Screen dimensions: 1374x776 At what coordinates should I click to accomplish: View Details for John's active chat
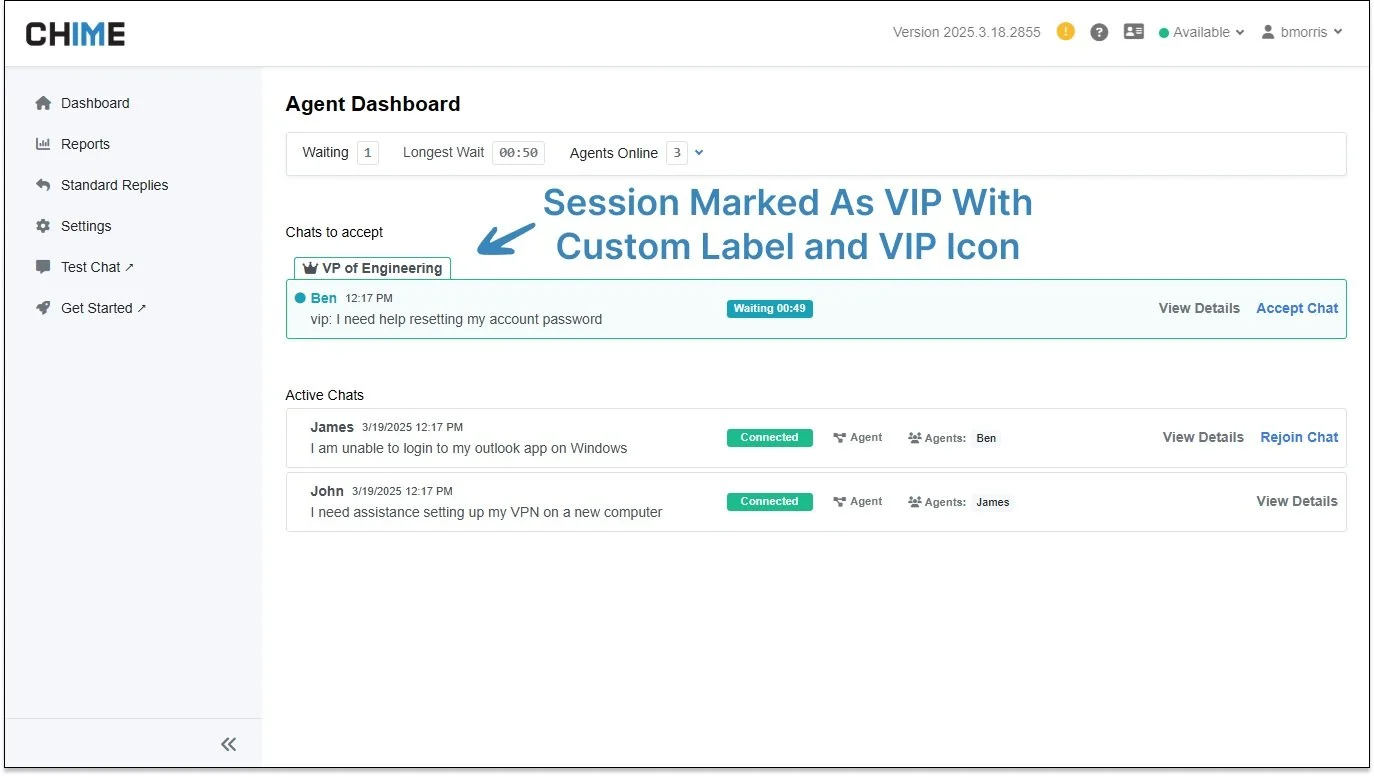(1297, 501)
